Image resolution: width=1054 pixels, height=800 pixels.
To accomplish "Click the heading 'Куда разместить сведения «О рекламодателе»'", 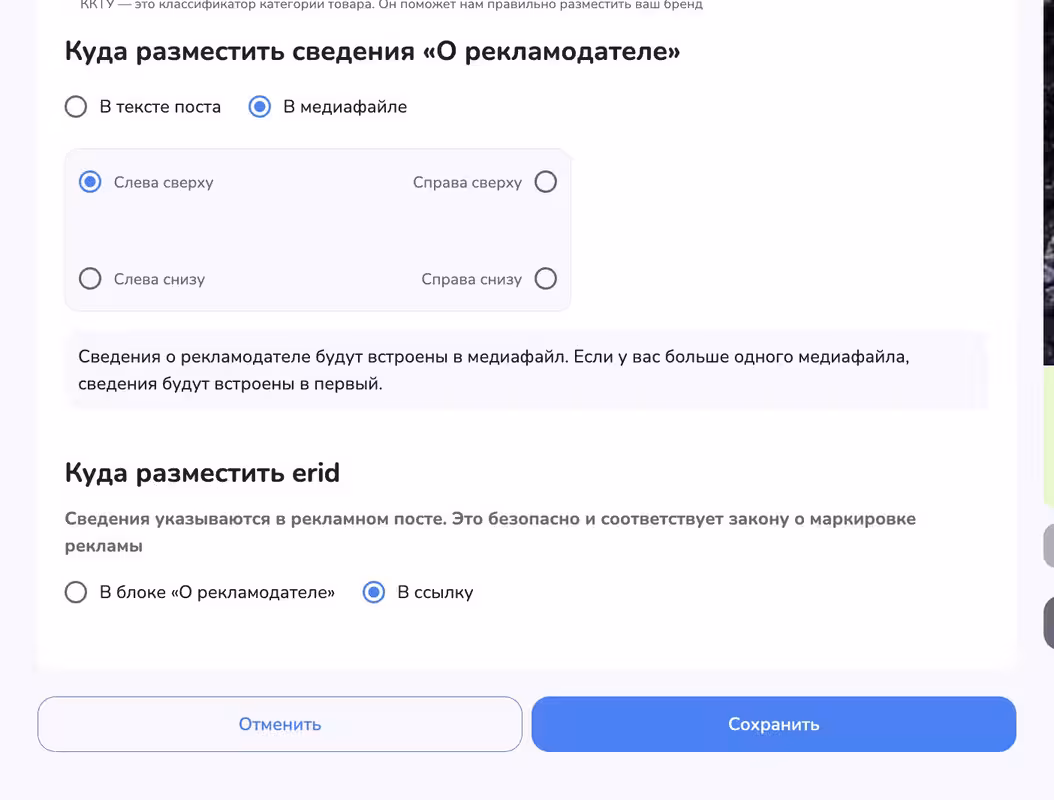I will click(372, 52).
